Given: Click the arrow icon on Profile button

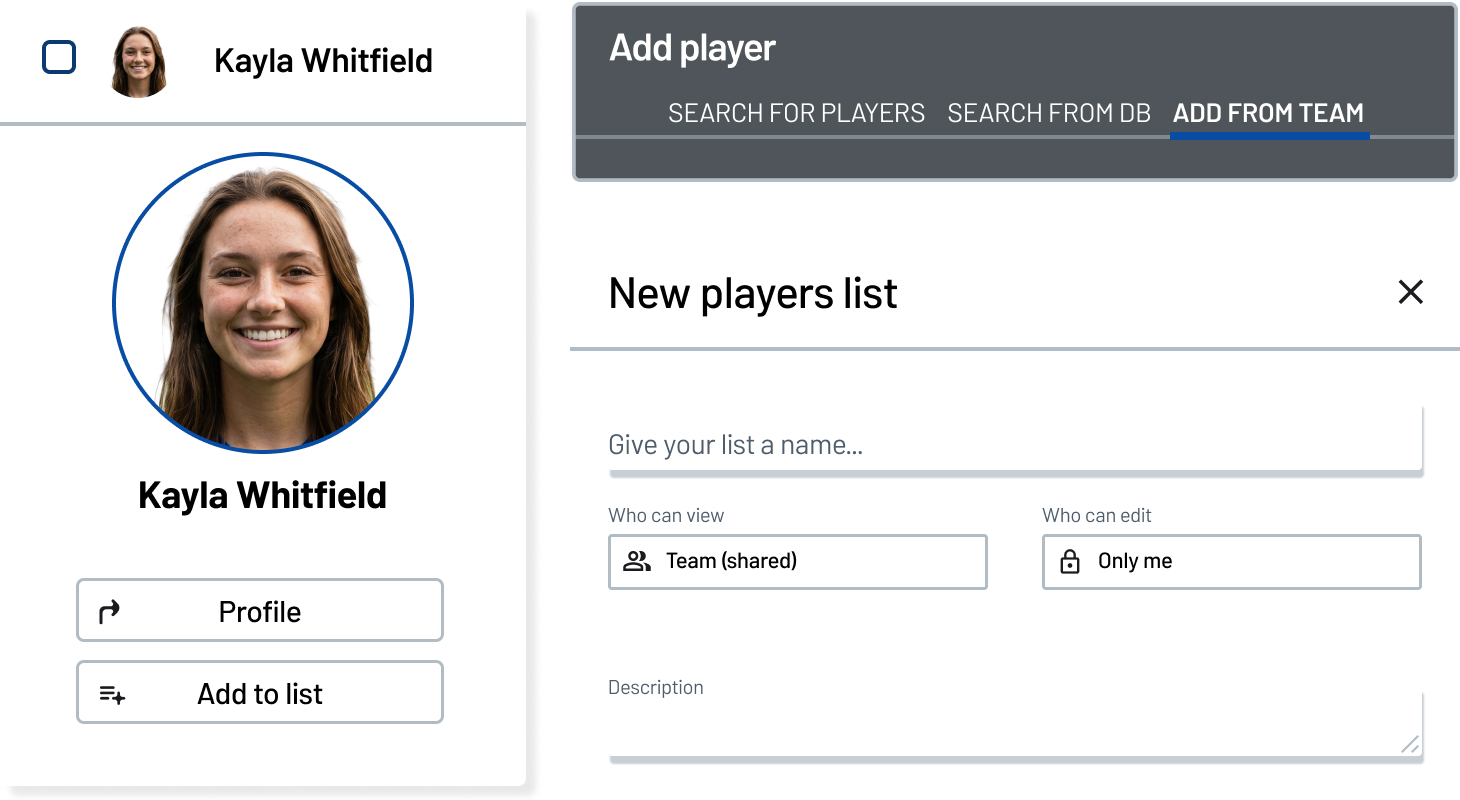Looking at the screenshot, I should coord(110,611).
